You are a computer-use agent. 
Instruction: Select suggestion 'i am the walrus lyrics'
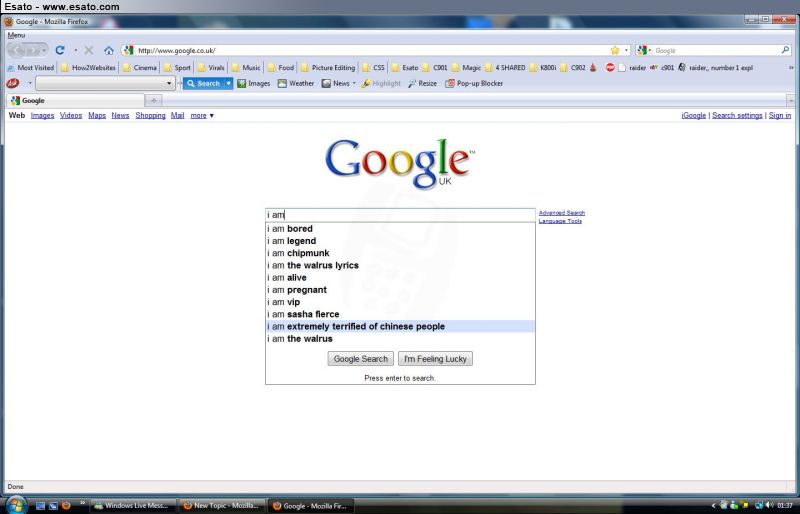[401, 265]
